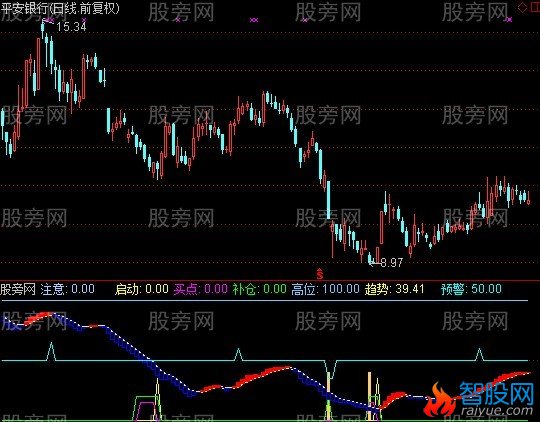Select the 预警: 50.00 indicator value
Screen dimensions: 540x422
tap(471, 289)
